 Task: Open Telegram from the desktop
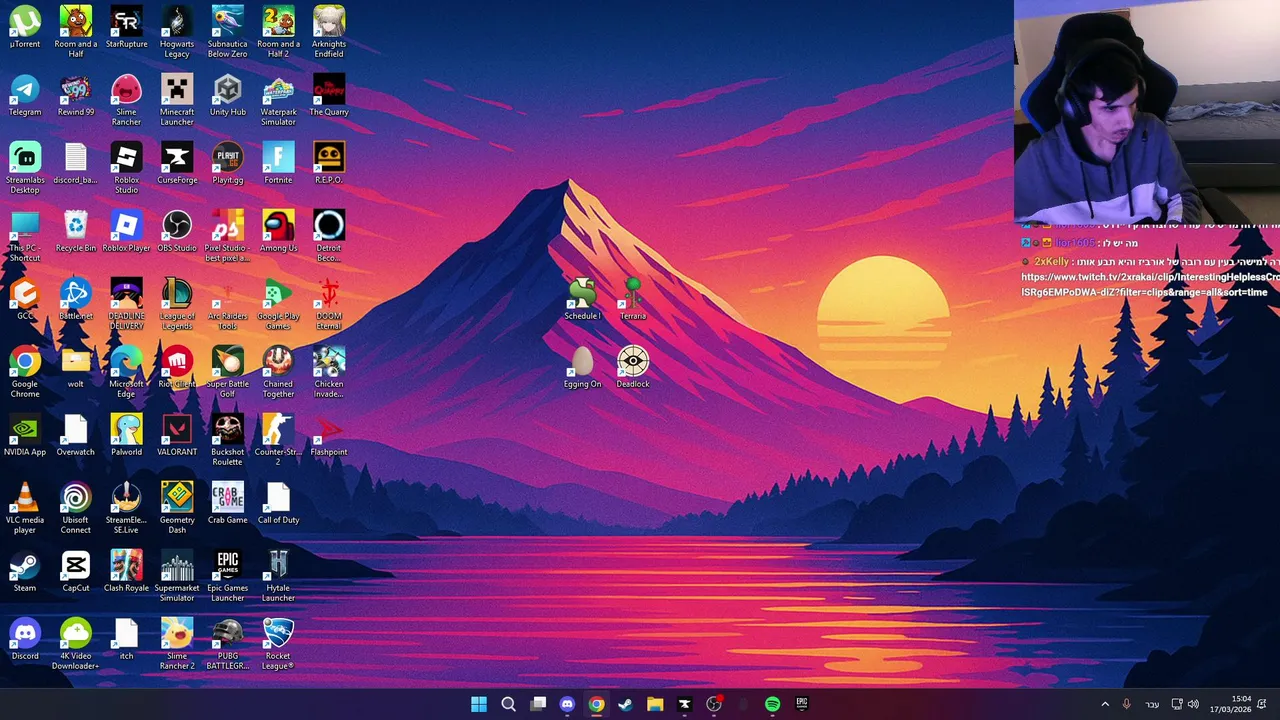(x=25, y=96)
